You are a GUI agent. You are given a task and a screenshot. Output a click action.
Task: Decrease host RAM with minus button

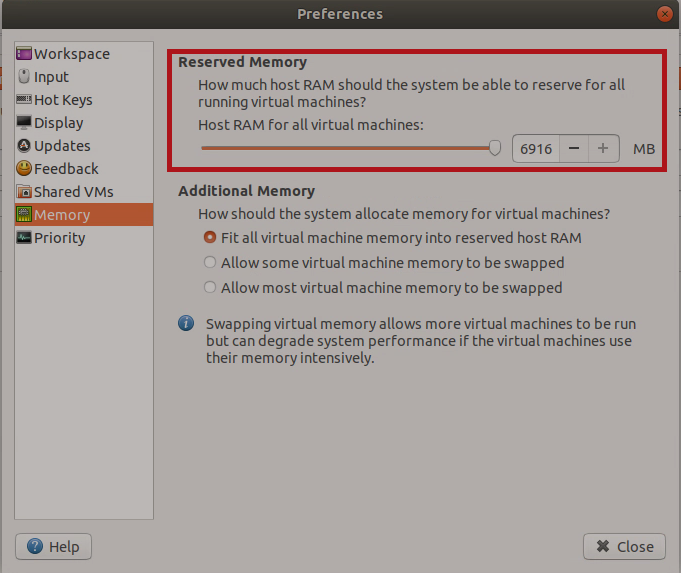point(574,149)
